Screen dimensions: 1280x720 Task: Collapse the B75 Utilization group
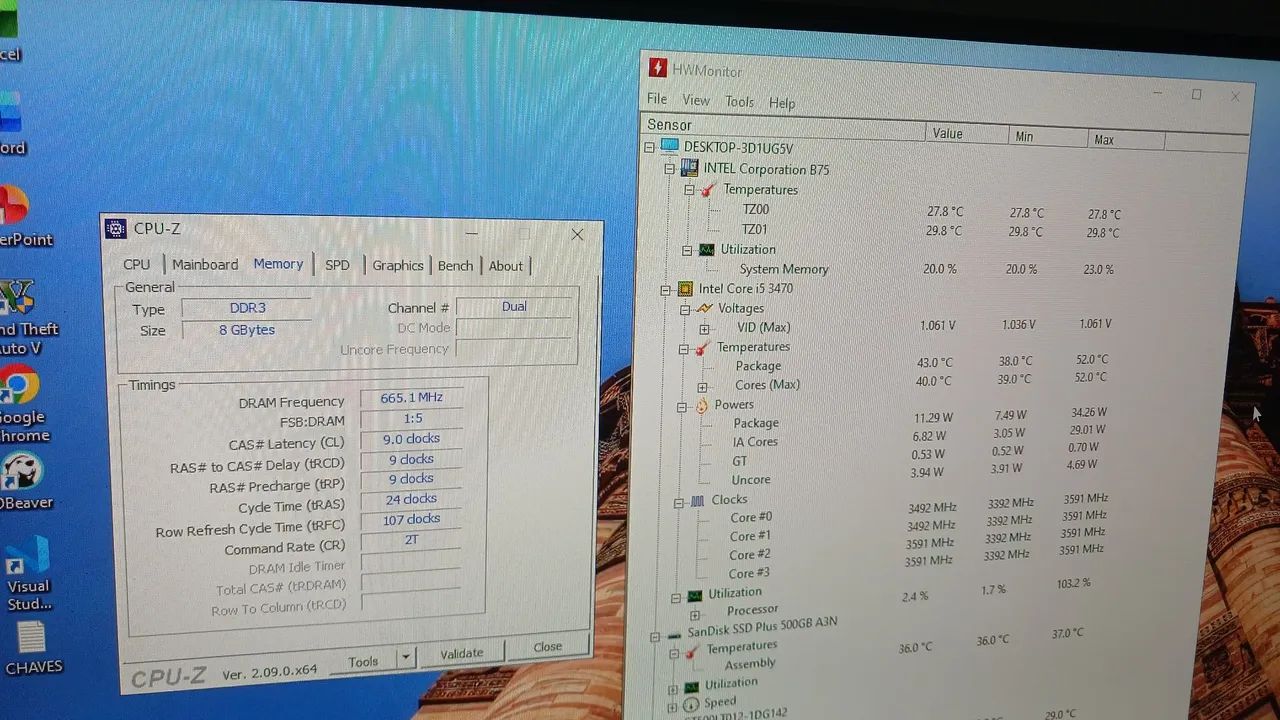[687, 250]
